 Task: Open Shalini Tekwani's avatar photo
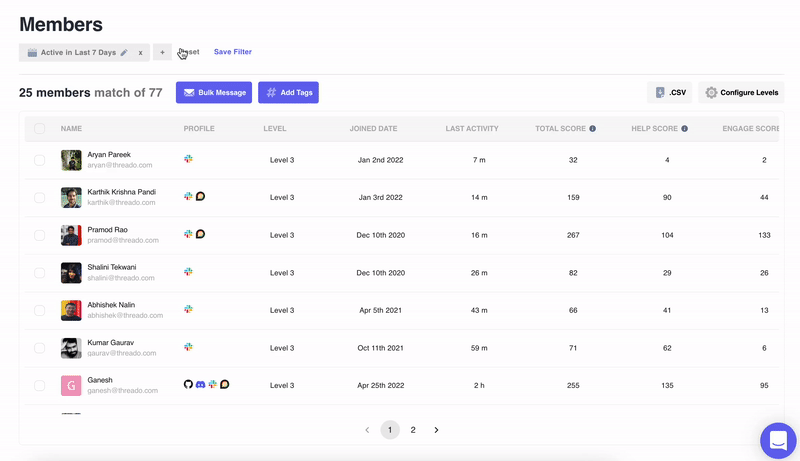point(71,273)
